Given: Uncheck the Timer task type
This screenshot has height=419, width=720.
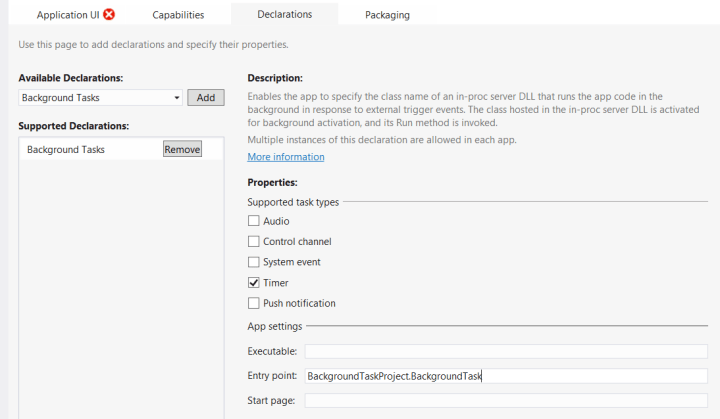Looking at the screenshot, I should (253, 283).
